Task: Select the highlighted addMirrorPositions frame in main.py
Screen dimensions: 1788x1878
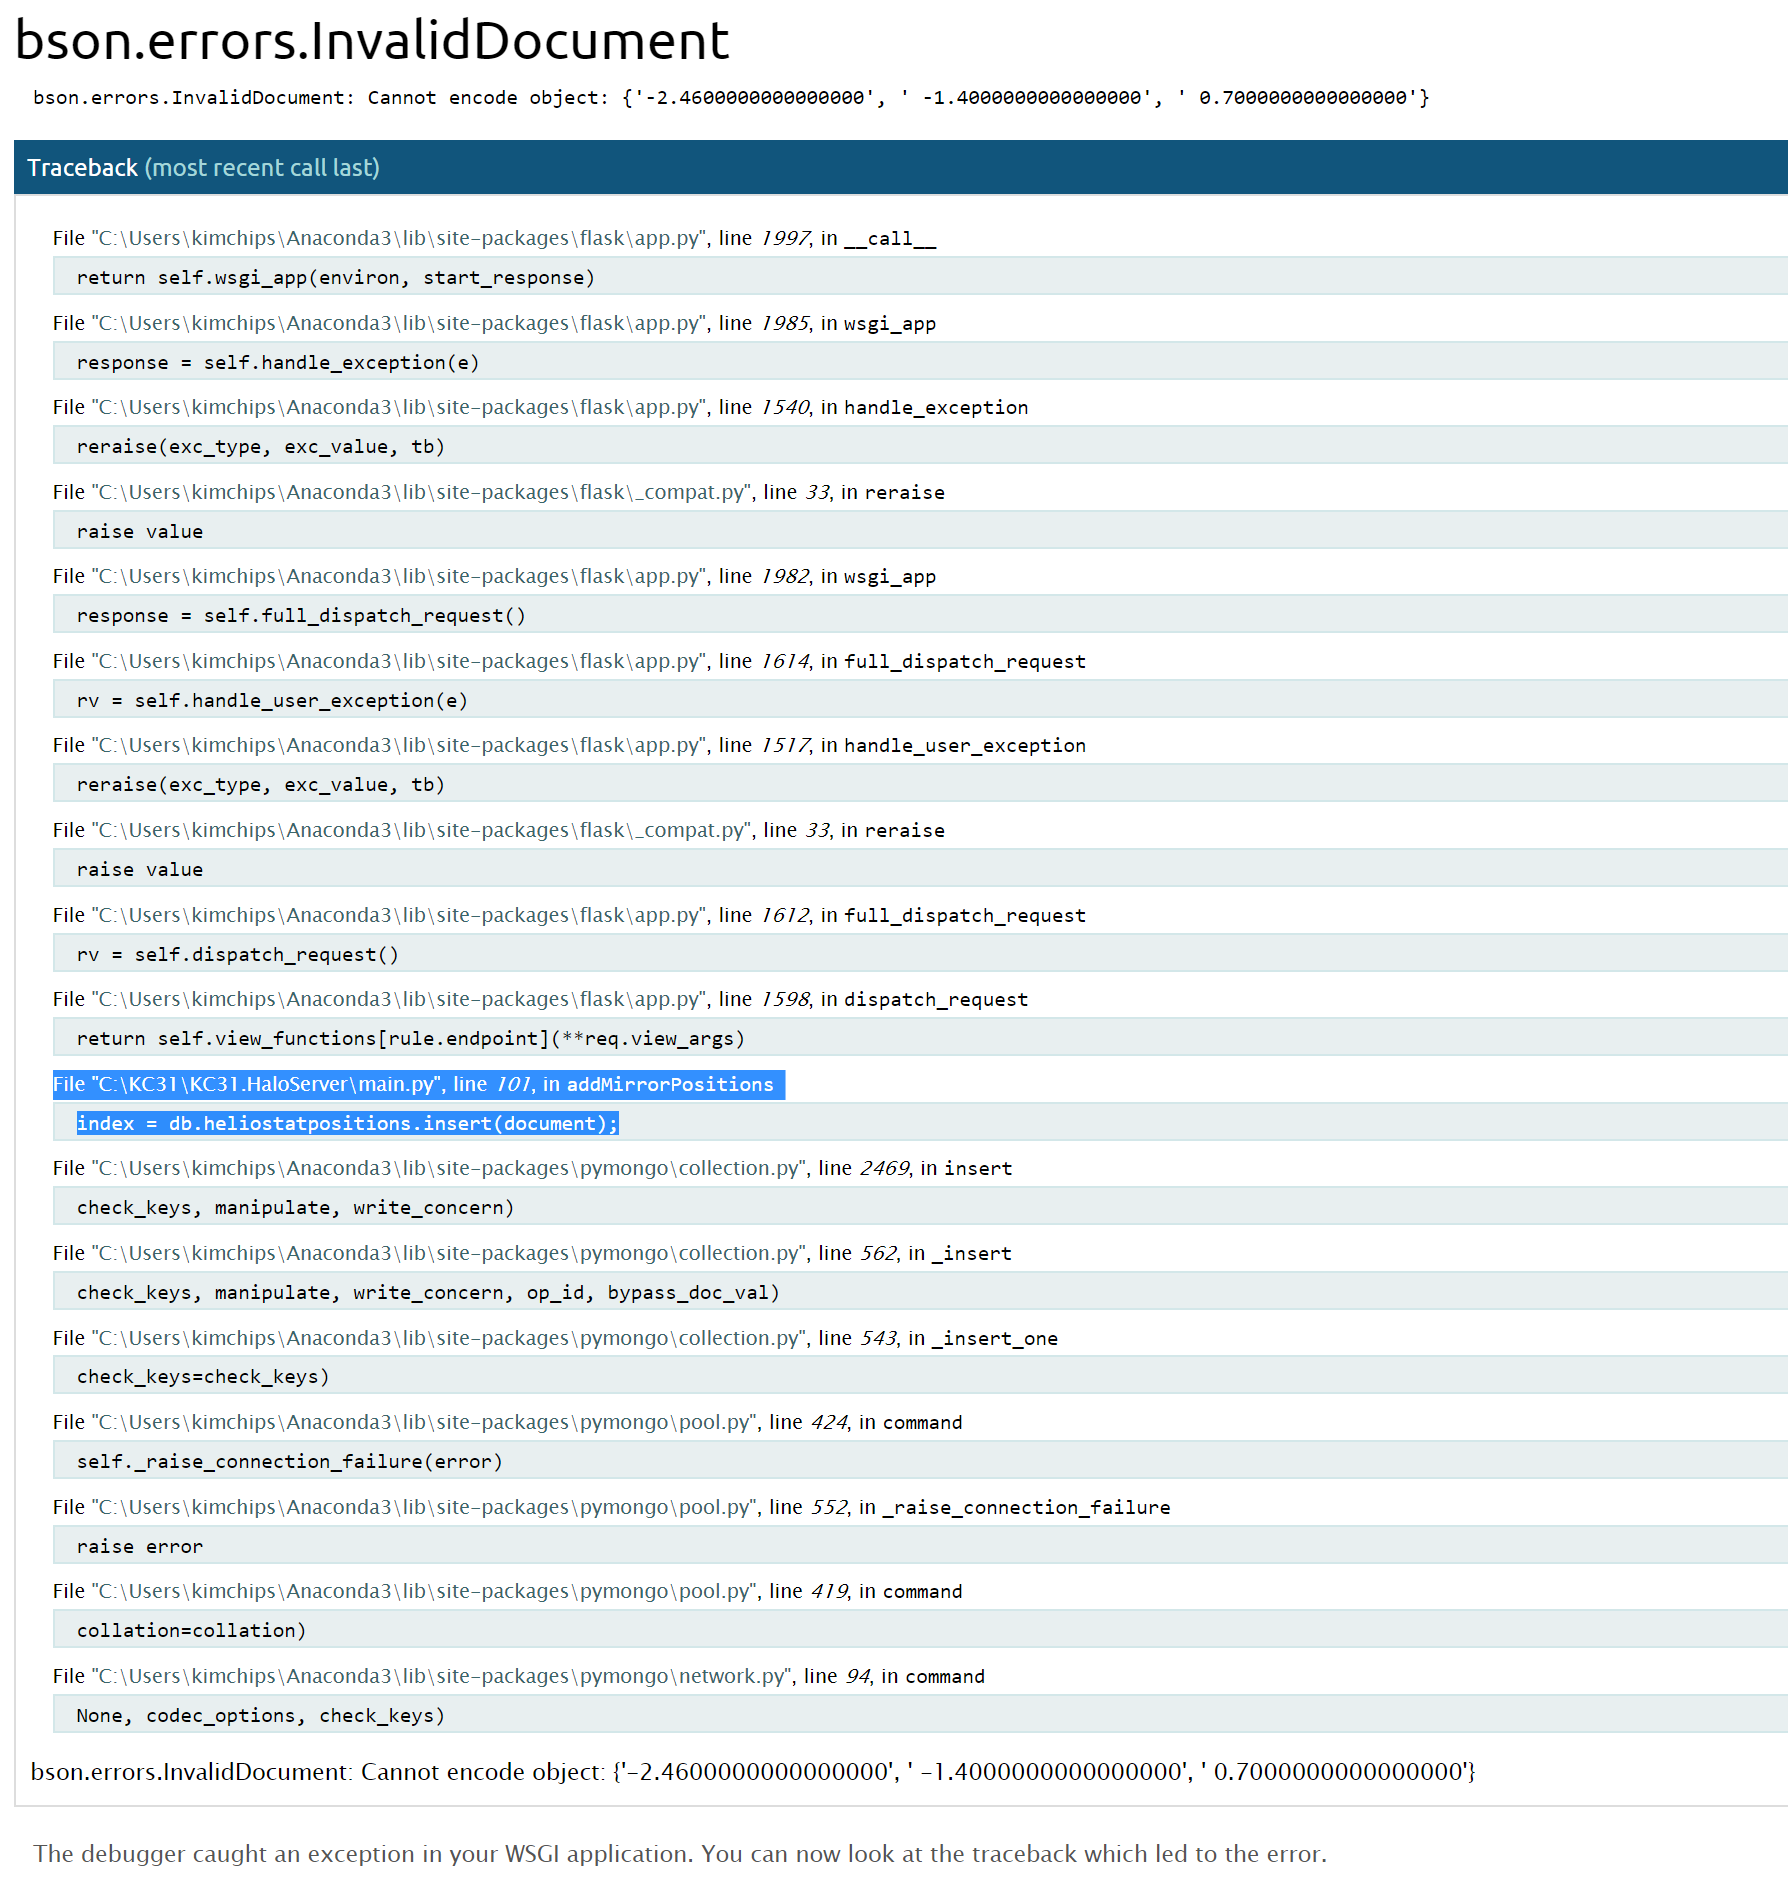Action: [416, 1084]
